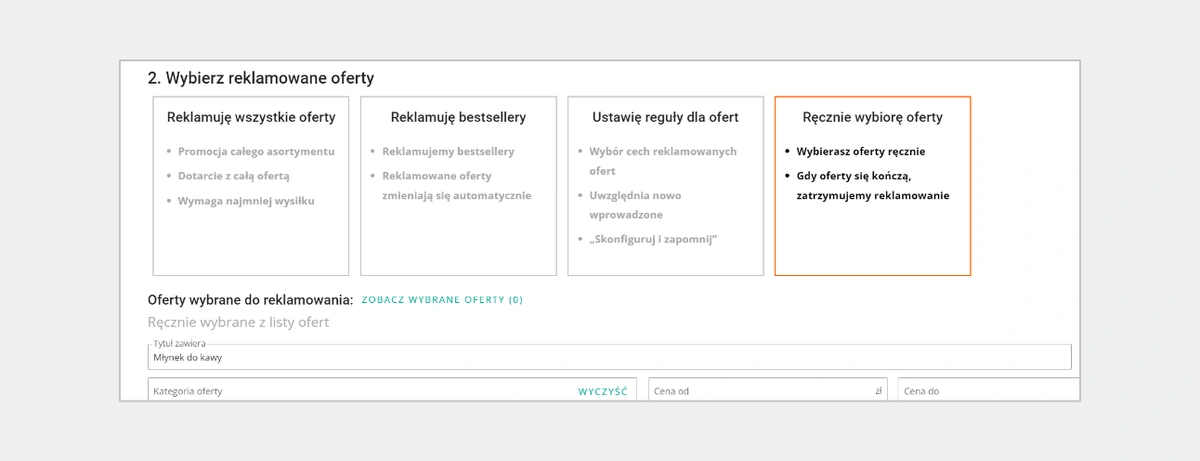This screenshot has width=1200, height=461.
Task: Click the "Tytuł zawiera" text field
Action: 608,357
